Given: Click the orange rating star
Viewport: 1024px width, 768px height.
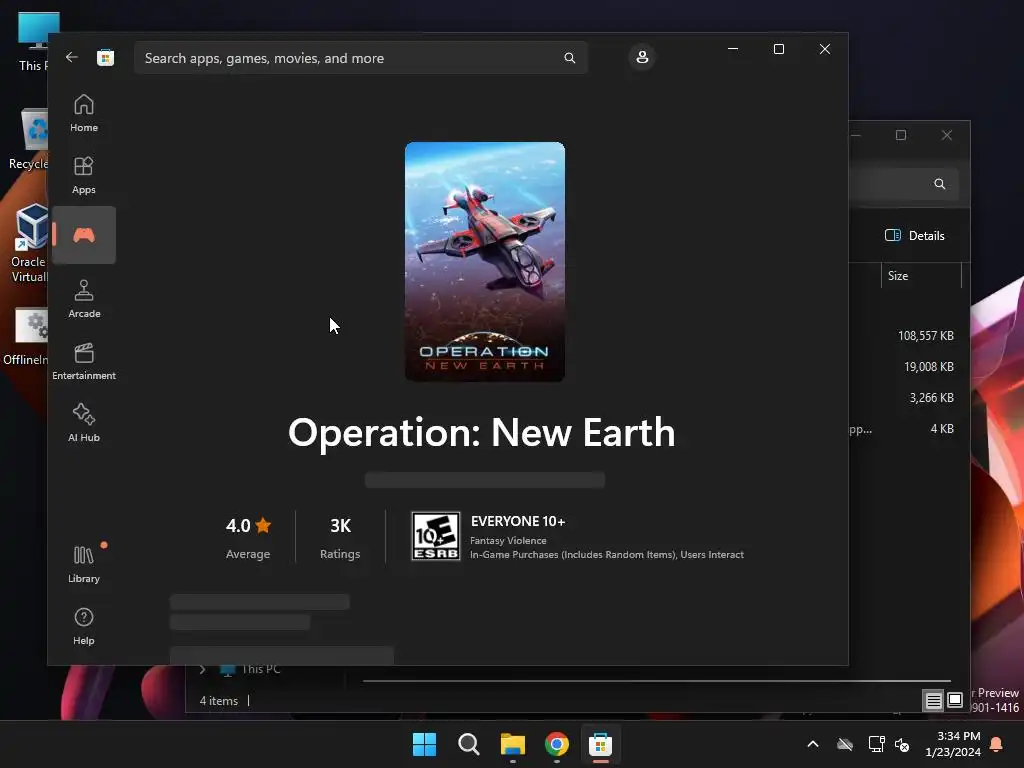Looking at the screenshot, I should click(x=263, y=525).
